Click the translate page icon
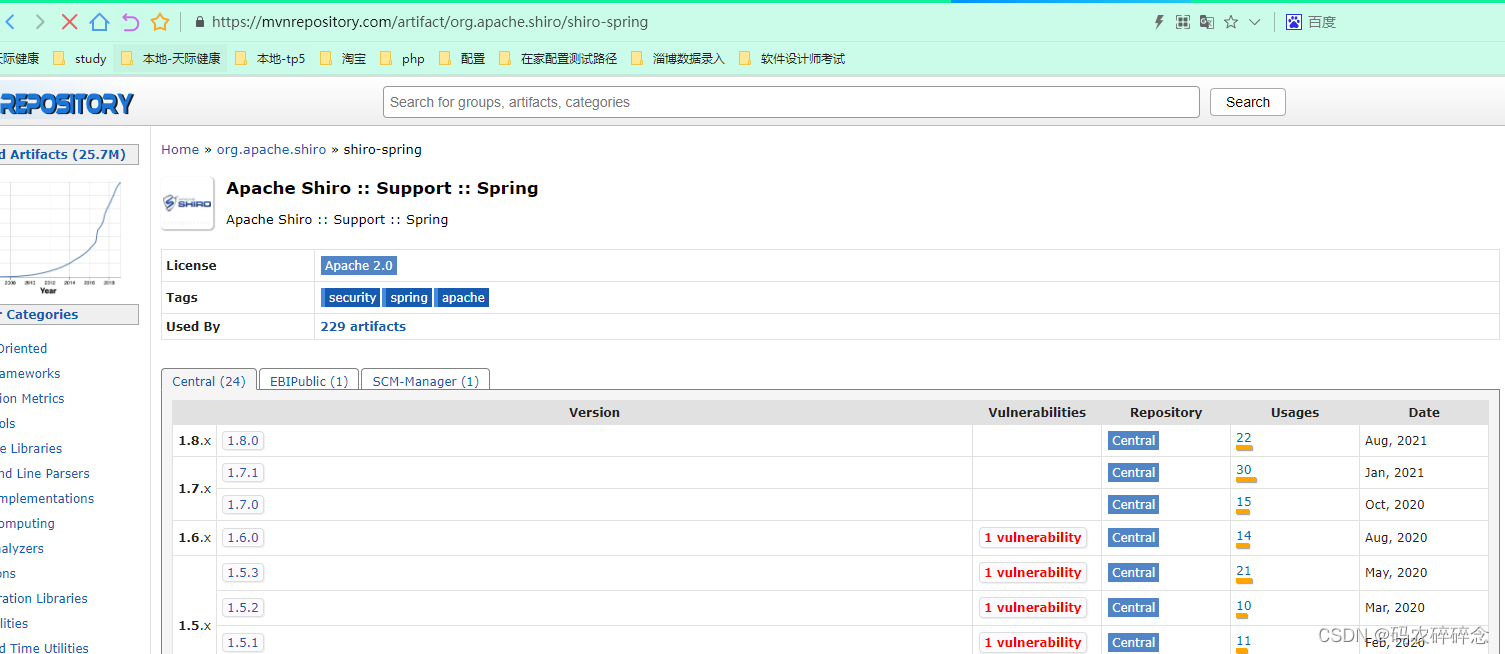This screenshot has height=654, width=1505. click(1207, 22)
